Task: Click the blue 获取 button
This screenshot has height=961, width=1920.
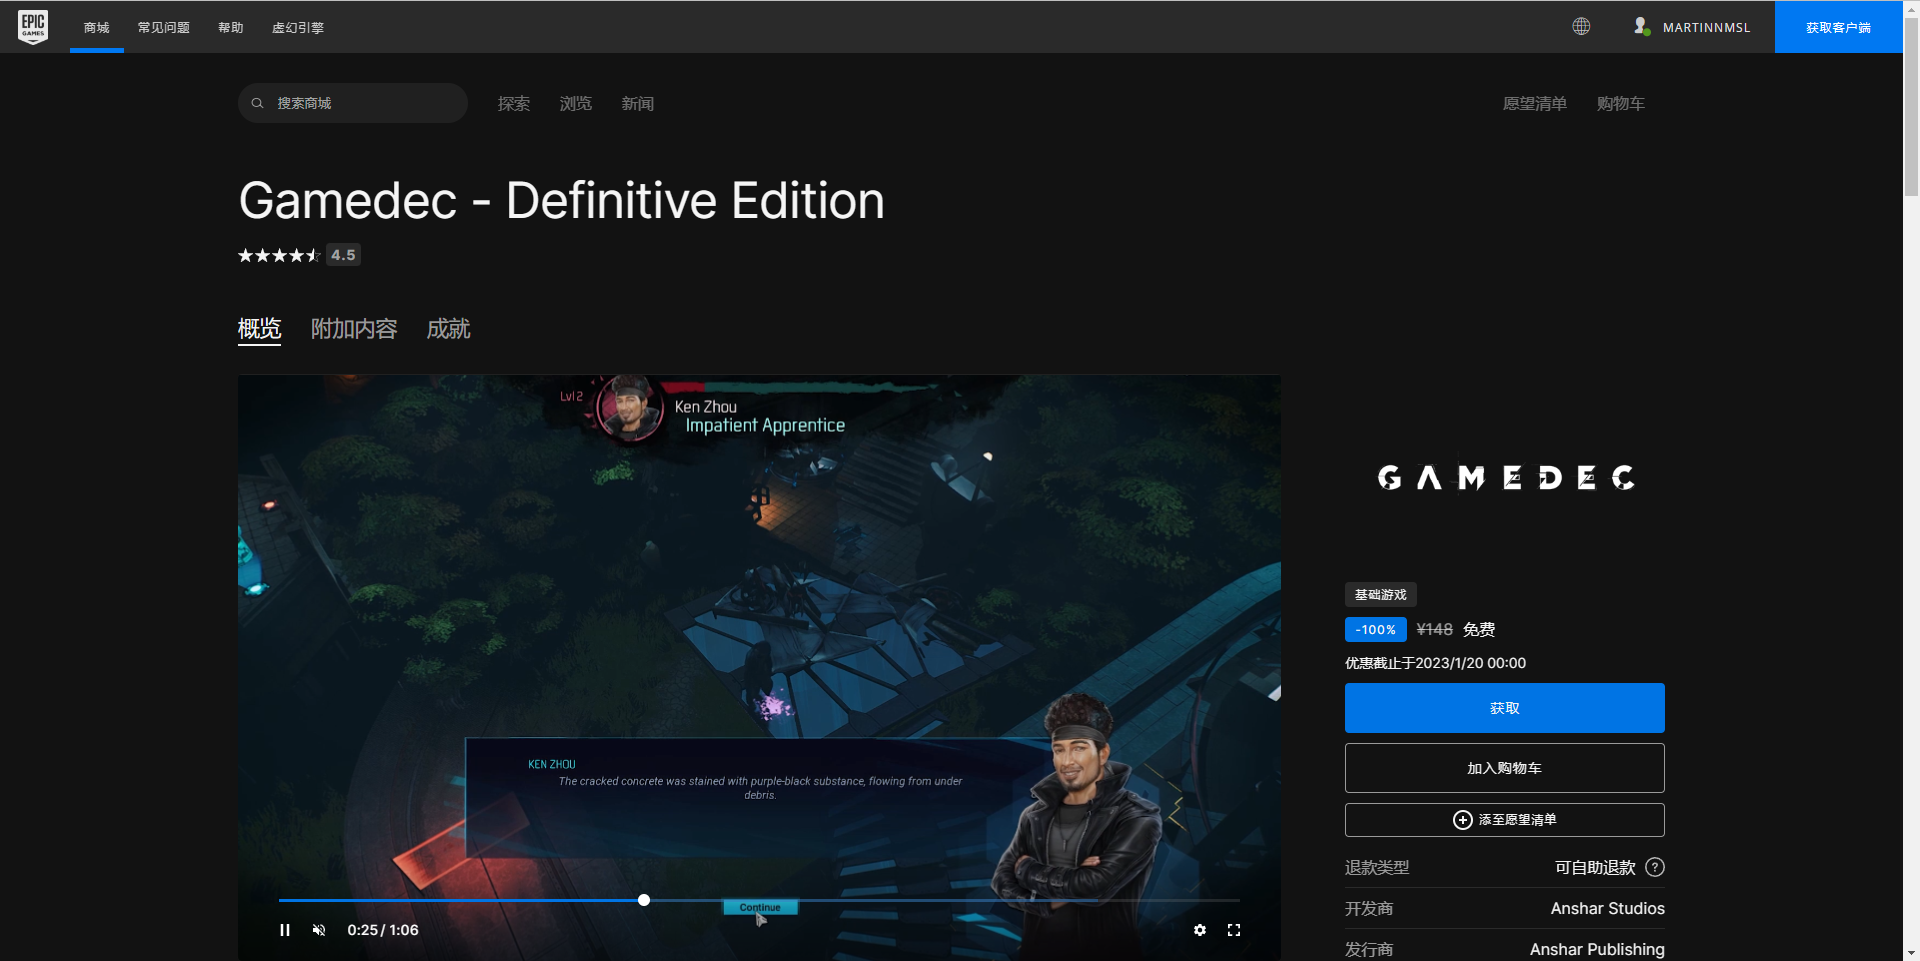Action: [x=1504, y=708]
